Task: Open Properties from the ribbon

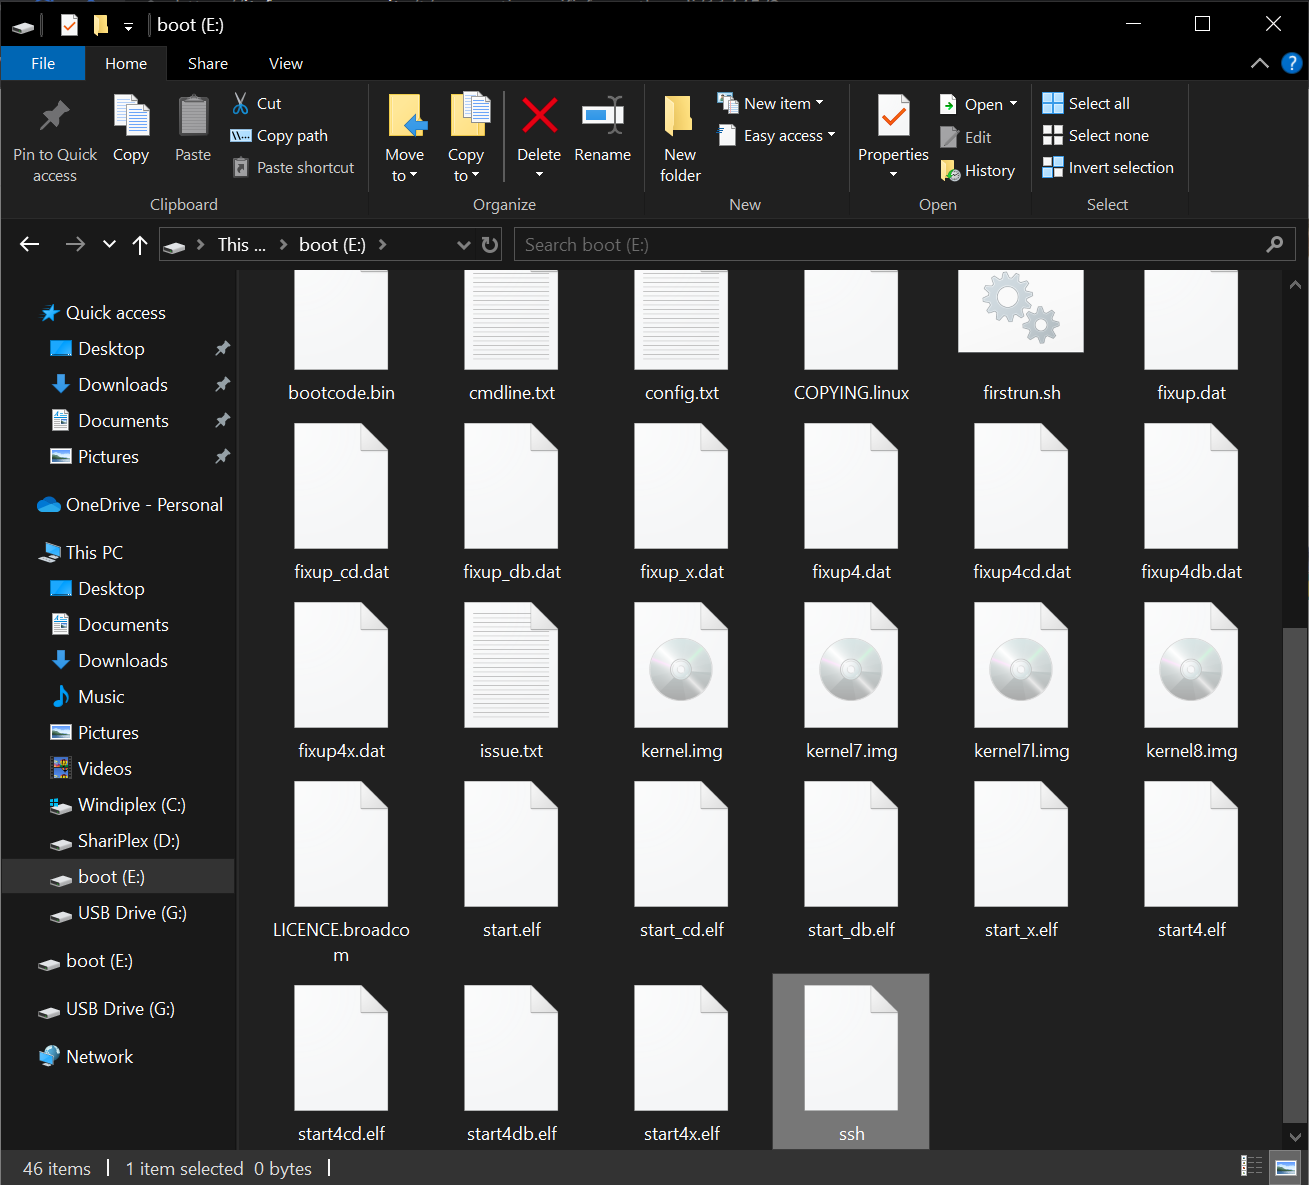Action: pos(893,117)
